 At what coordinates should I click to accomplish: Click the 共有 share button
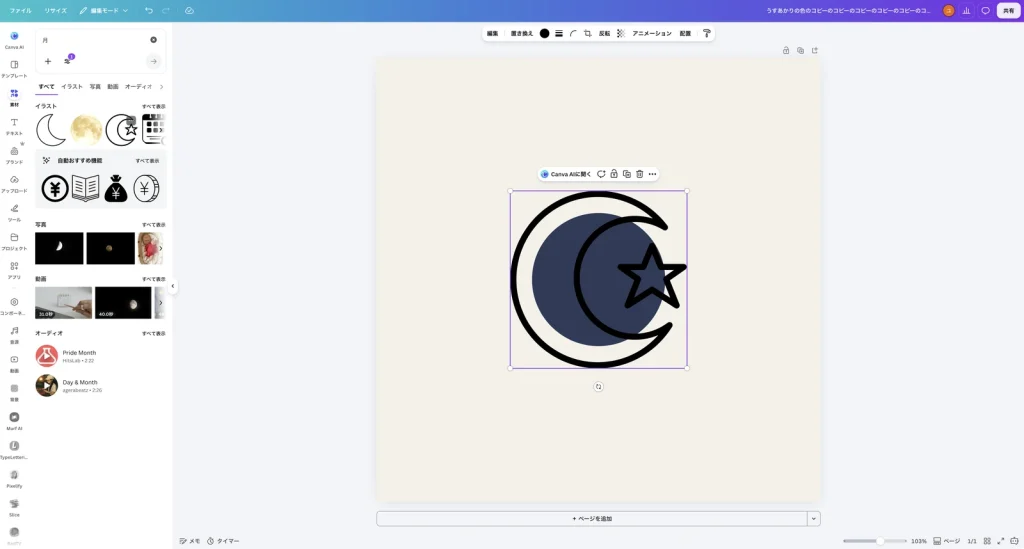tap(1008, 10)
